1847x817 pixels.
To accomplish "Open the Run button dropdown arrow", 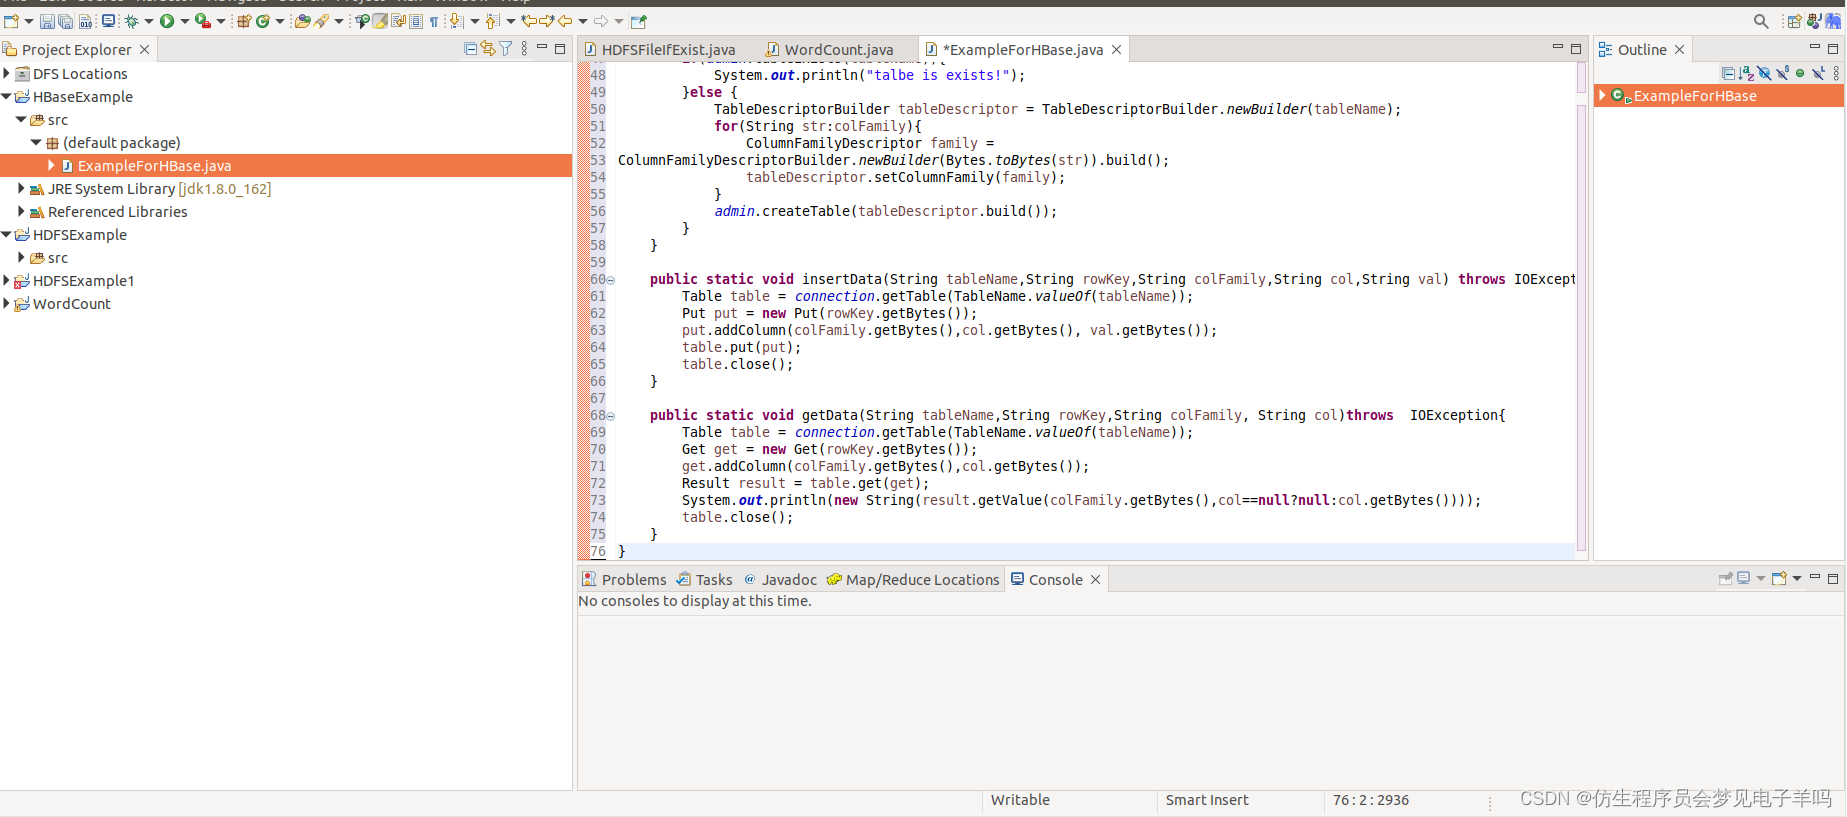I will 185,21.
